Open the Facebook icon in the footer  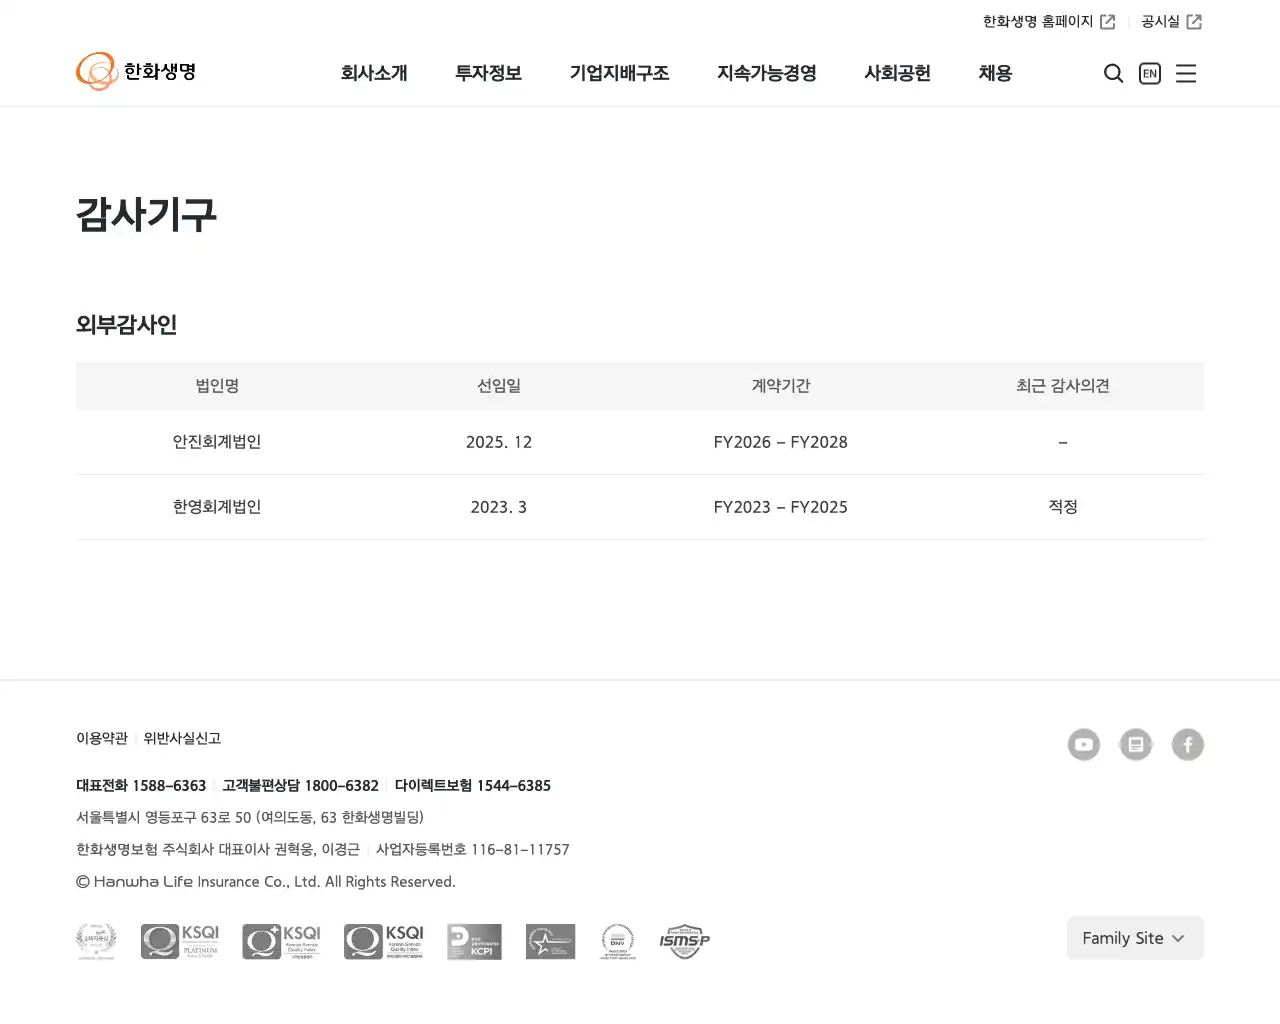tap(1188, 744)
